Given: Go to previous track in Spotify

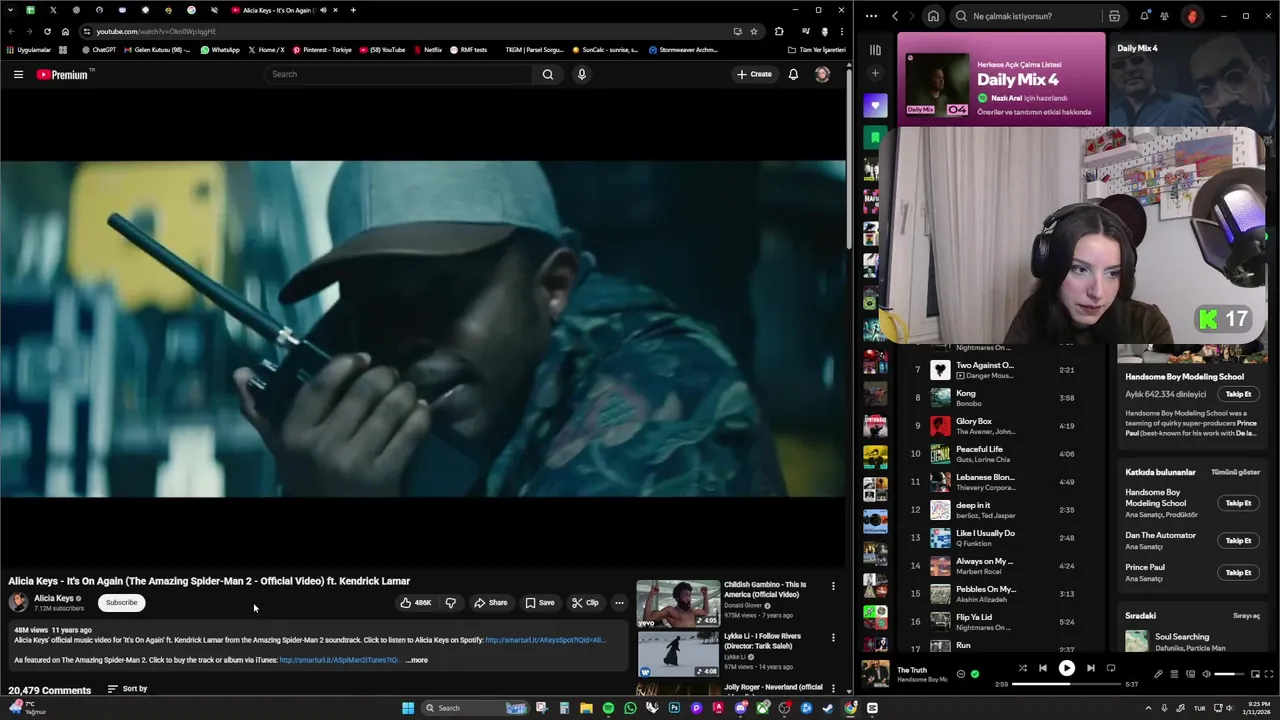Looking at the screenshot, I should pos(1043,668).
